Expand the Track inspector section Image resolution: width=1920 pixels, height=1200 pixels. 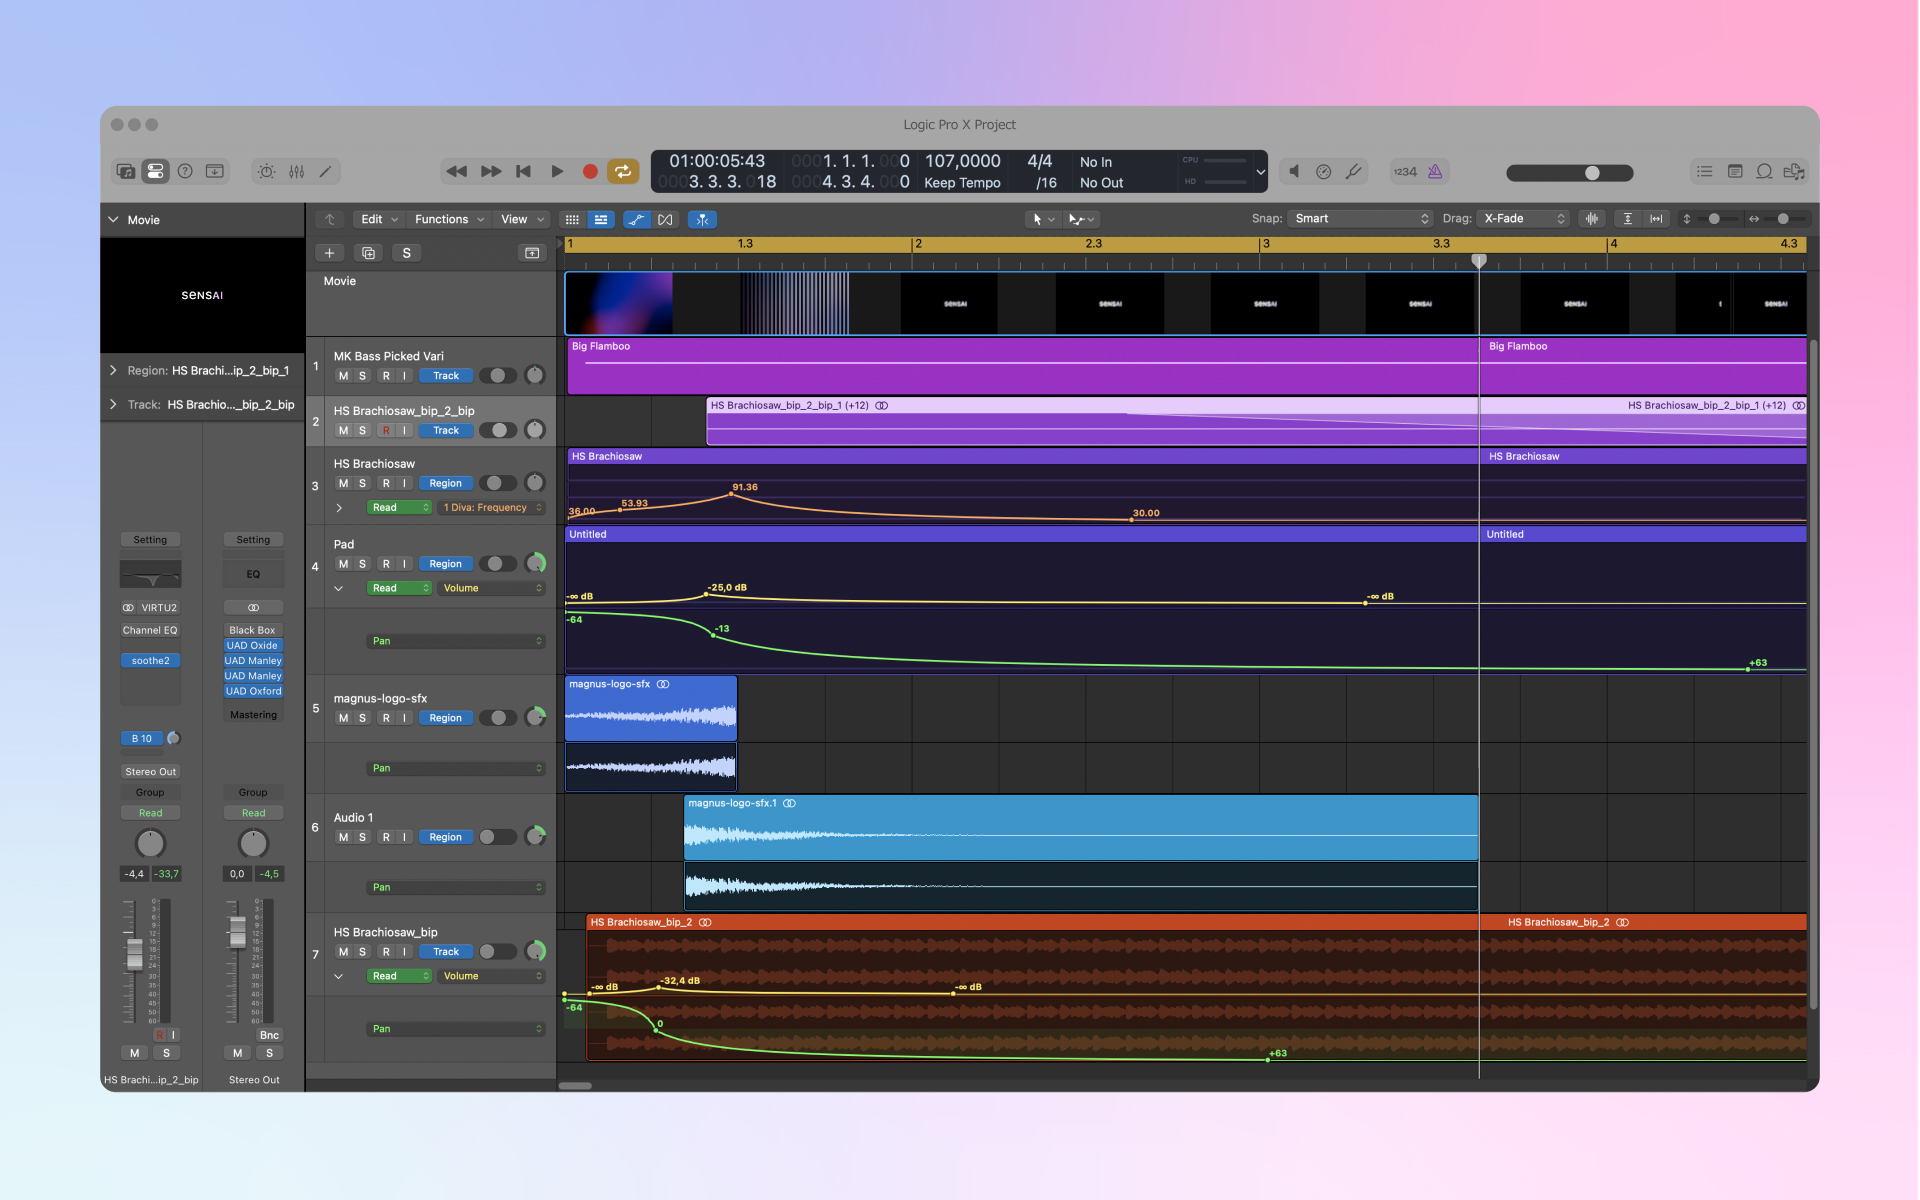pyautogui.click(x=113, y=405)
